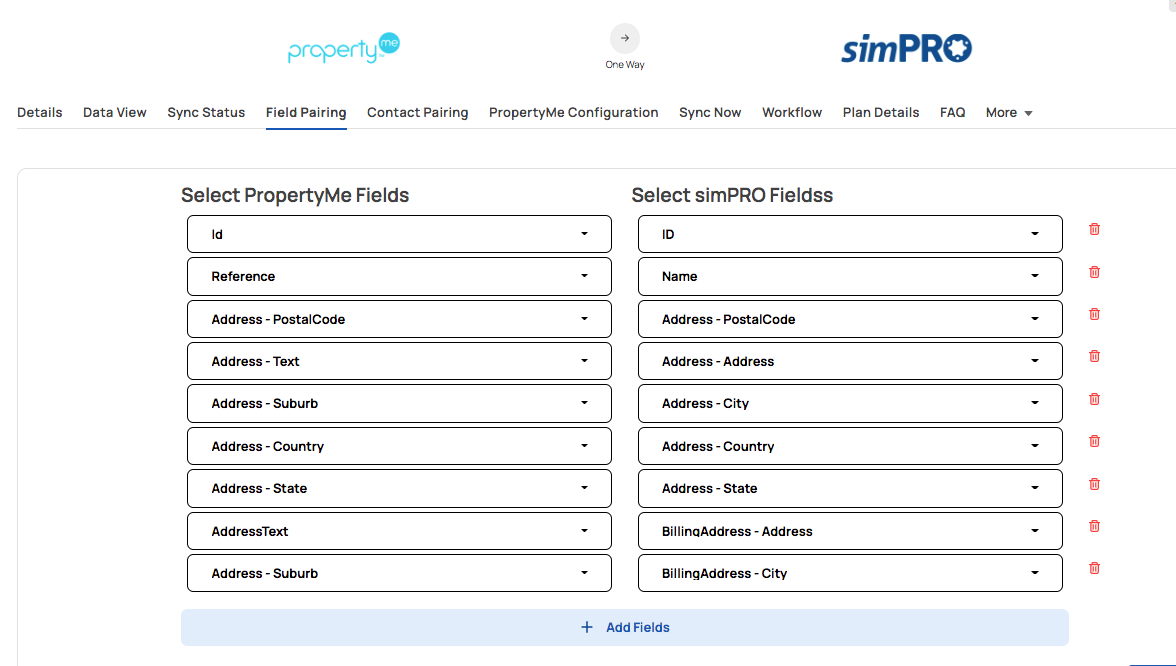
Task: Remove the Address - Country pairing
Action: click(1094, 441)
